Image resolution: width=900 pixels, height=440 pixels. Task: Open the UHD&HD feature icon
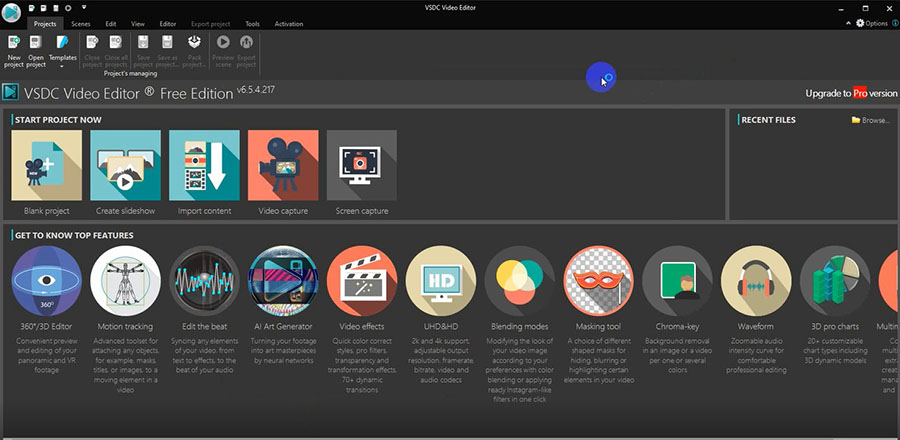click(441, 281)
